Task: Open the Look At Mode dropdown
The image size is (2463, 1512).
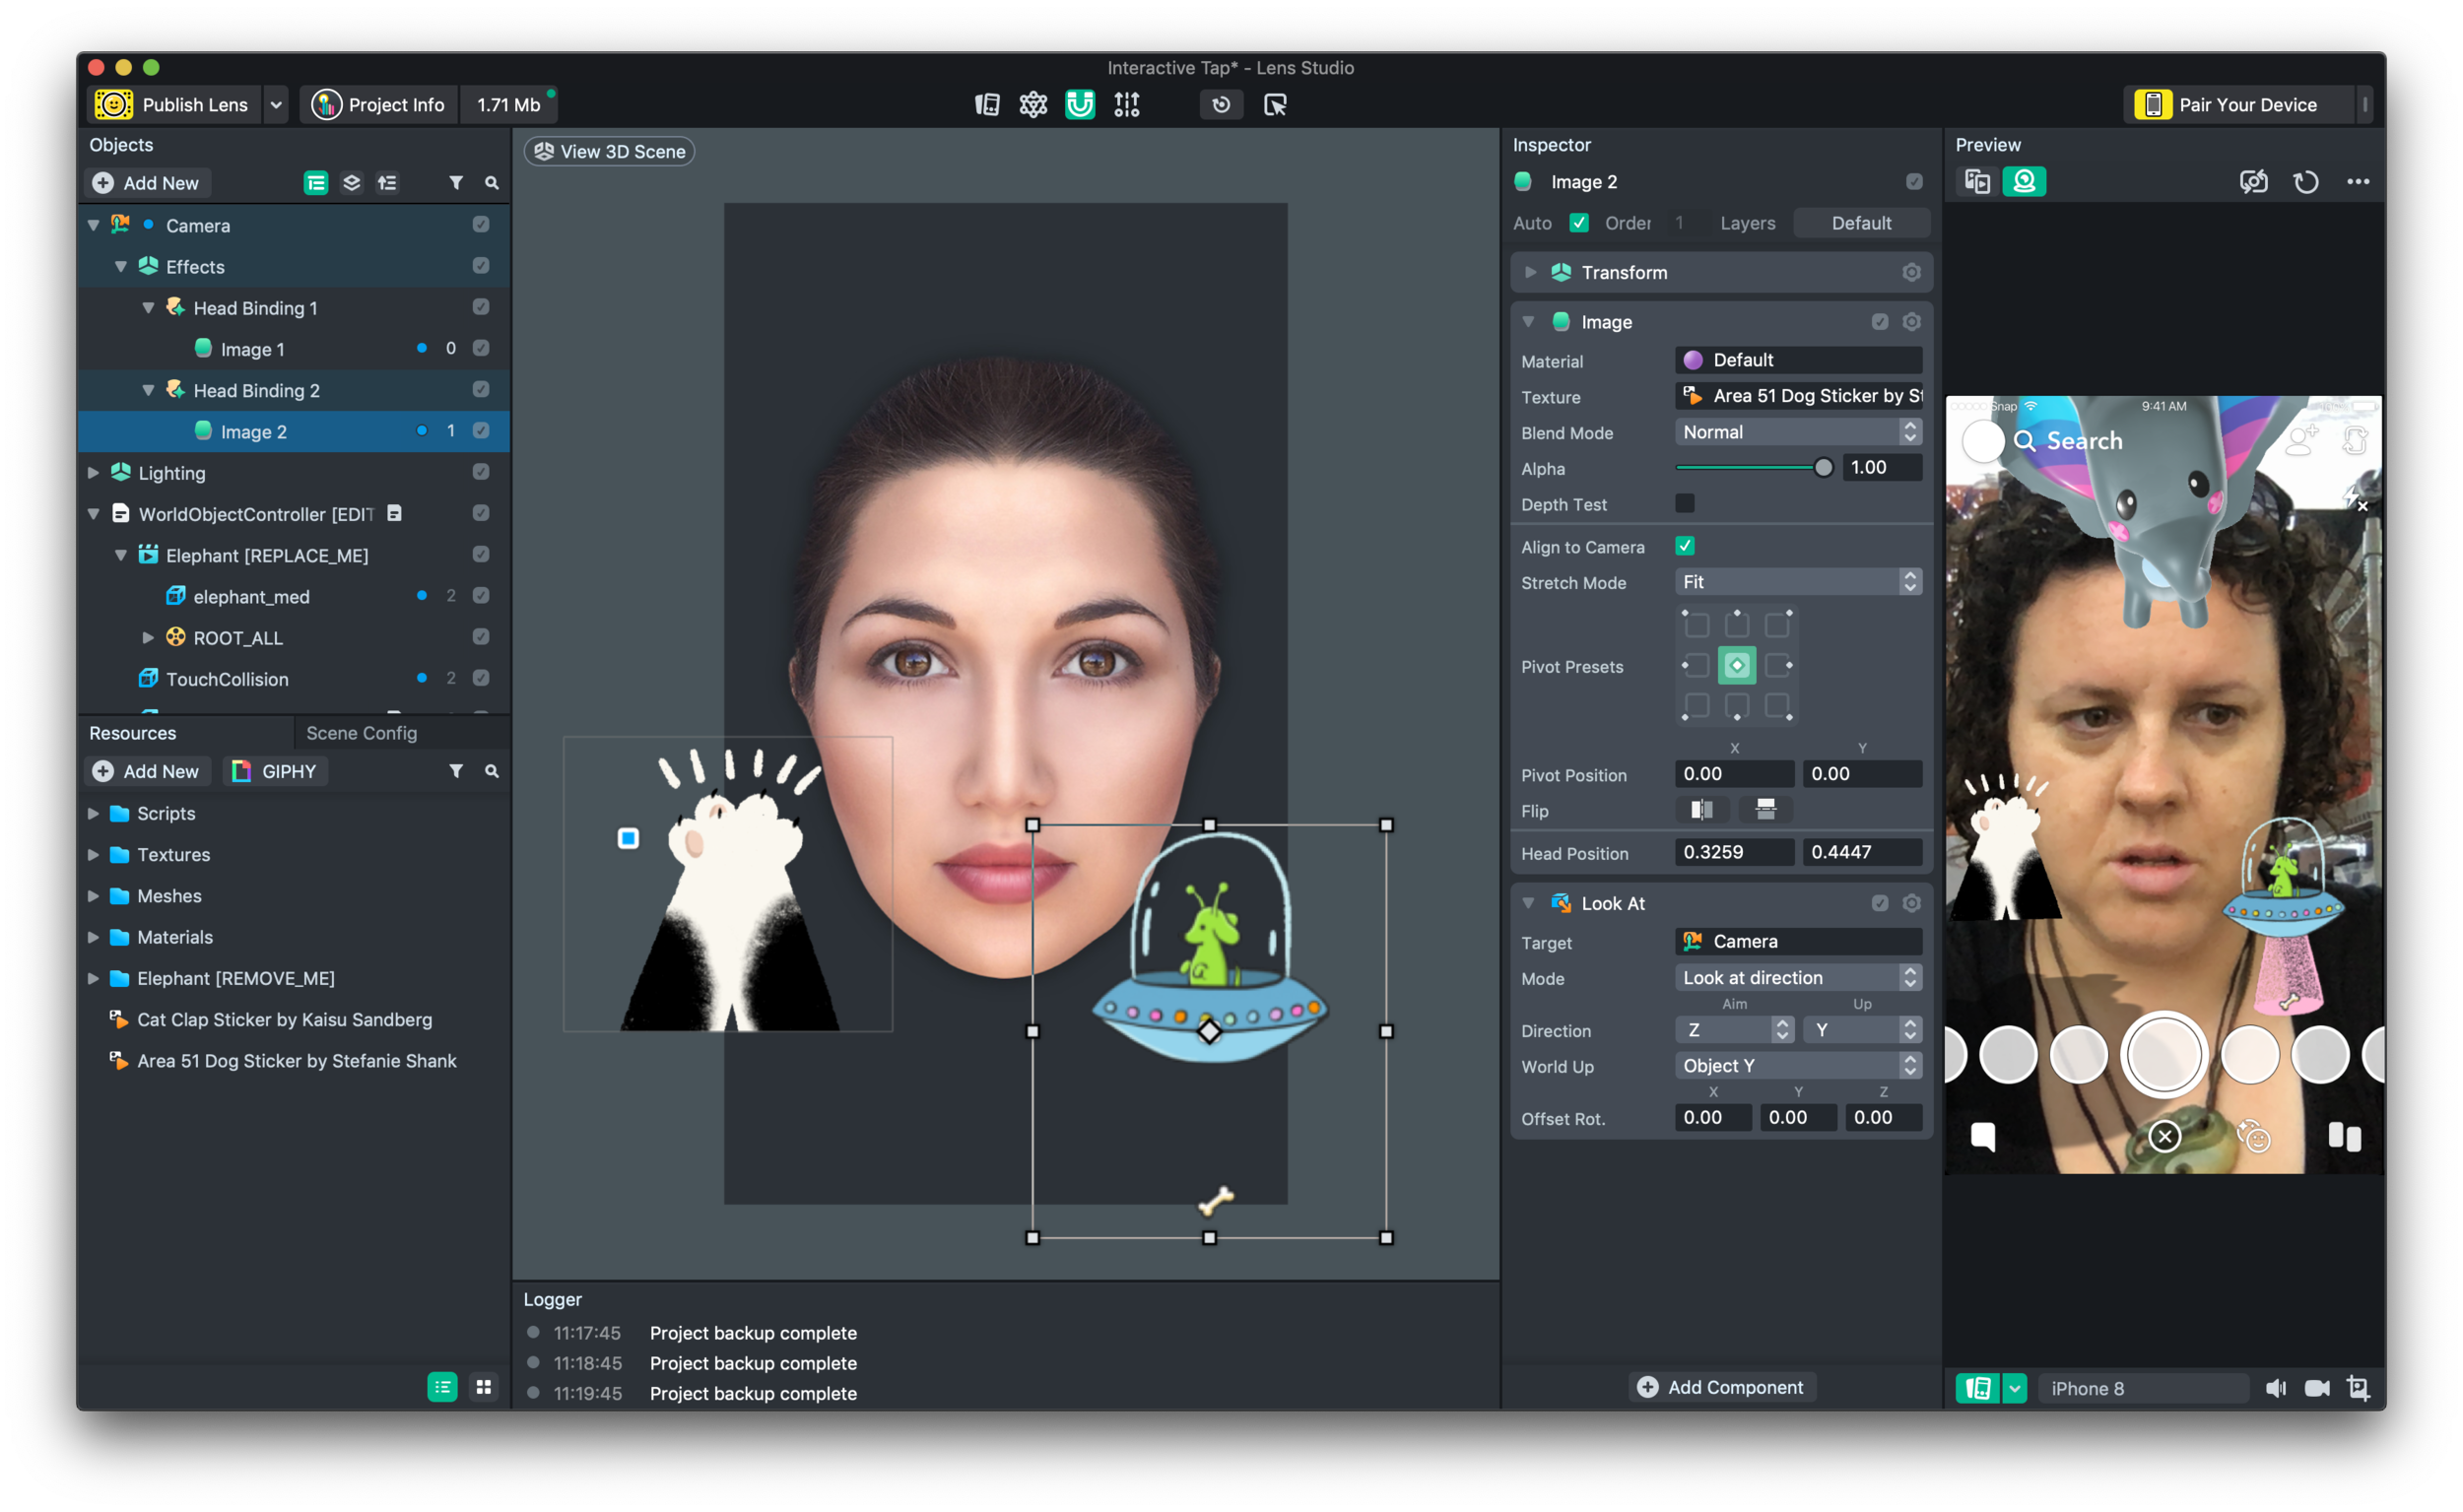Action: click(x=1798, y=978)
